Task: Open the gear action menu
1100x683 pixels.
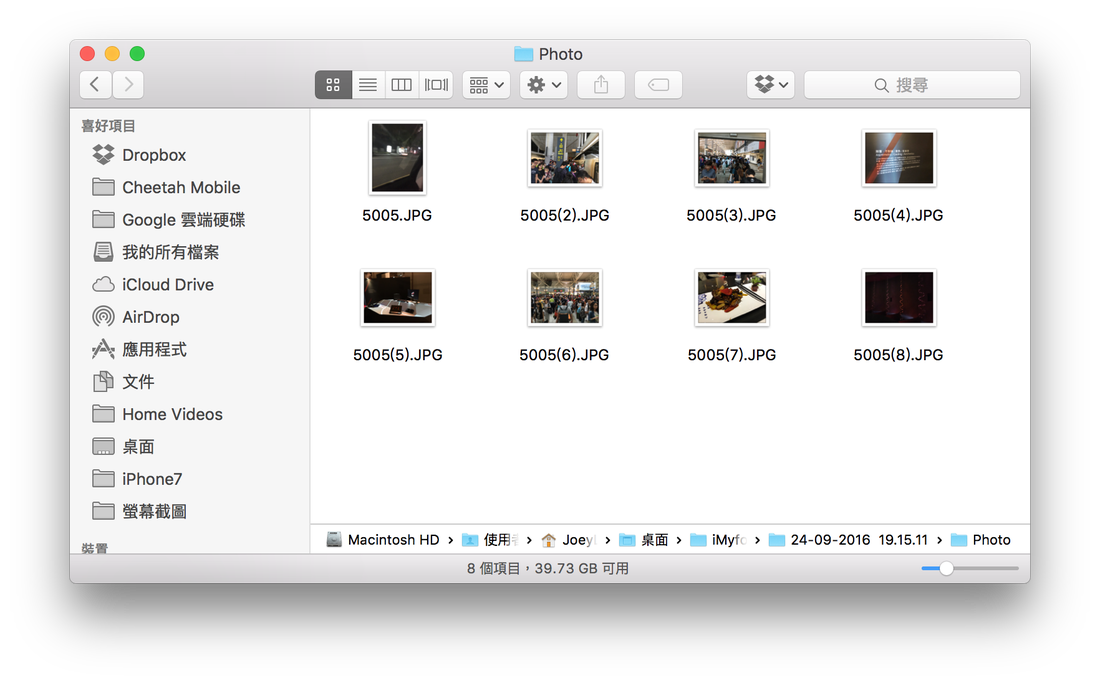Action: tap(544, 85)
